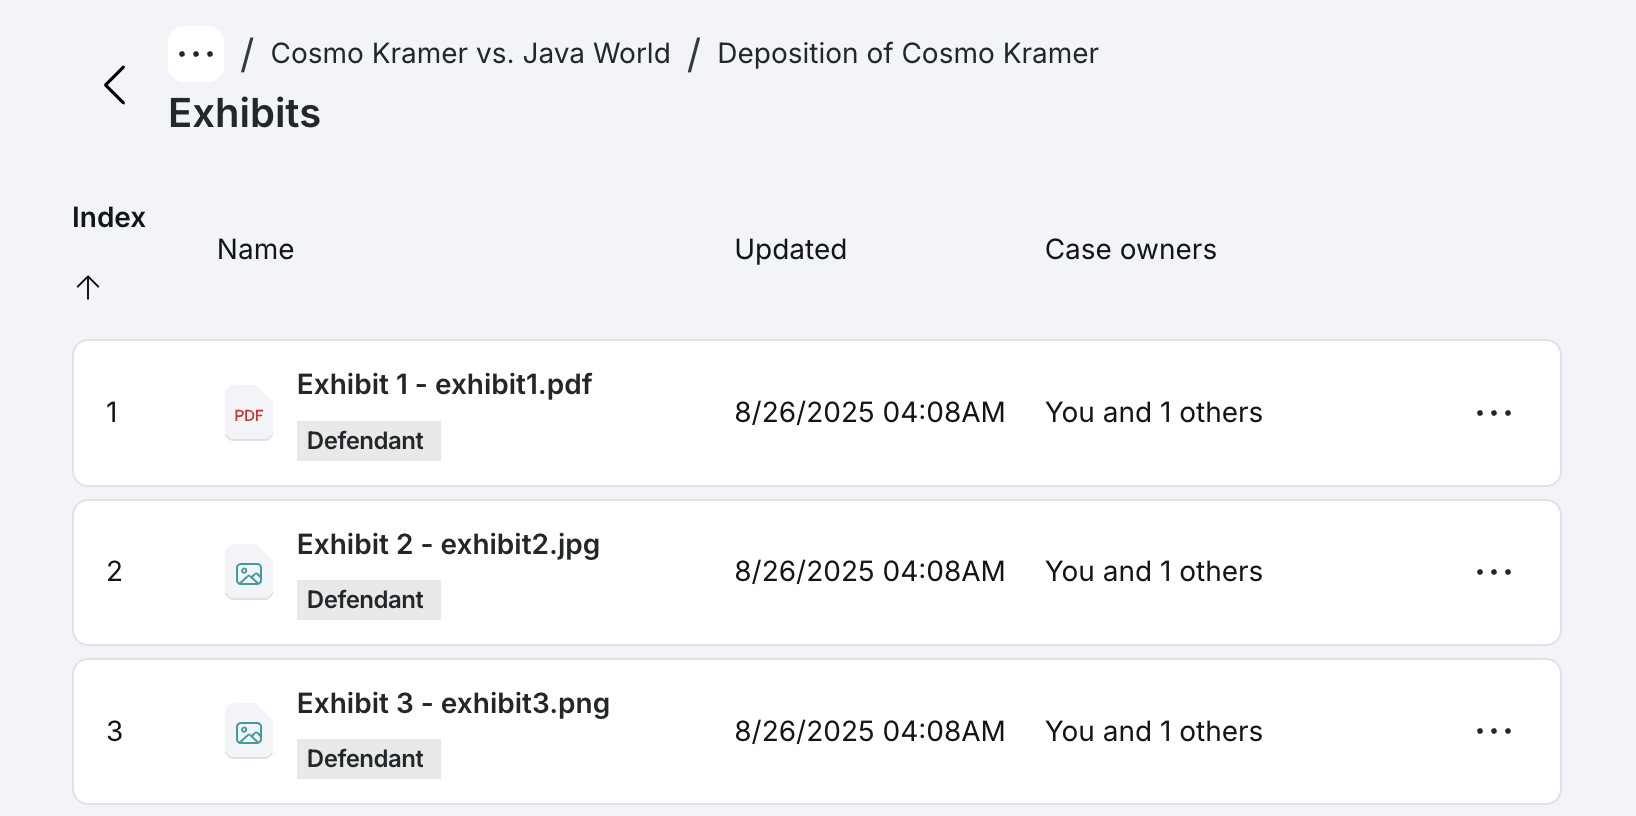Click the PDF file icon for Exhibit 1
The width and height of the screenshot is (1636, 816).
[249, 413]
